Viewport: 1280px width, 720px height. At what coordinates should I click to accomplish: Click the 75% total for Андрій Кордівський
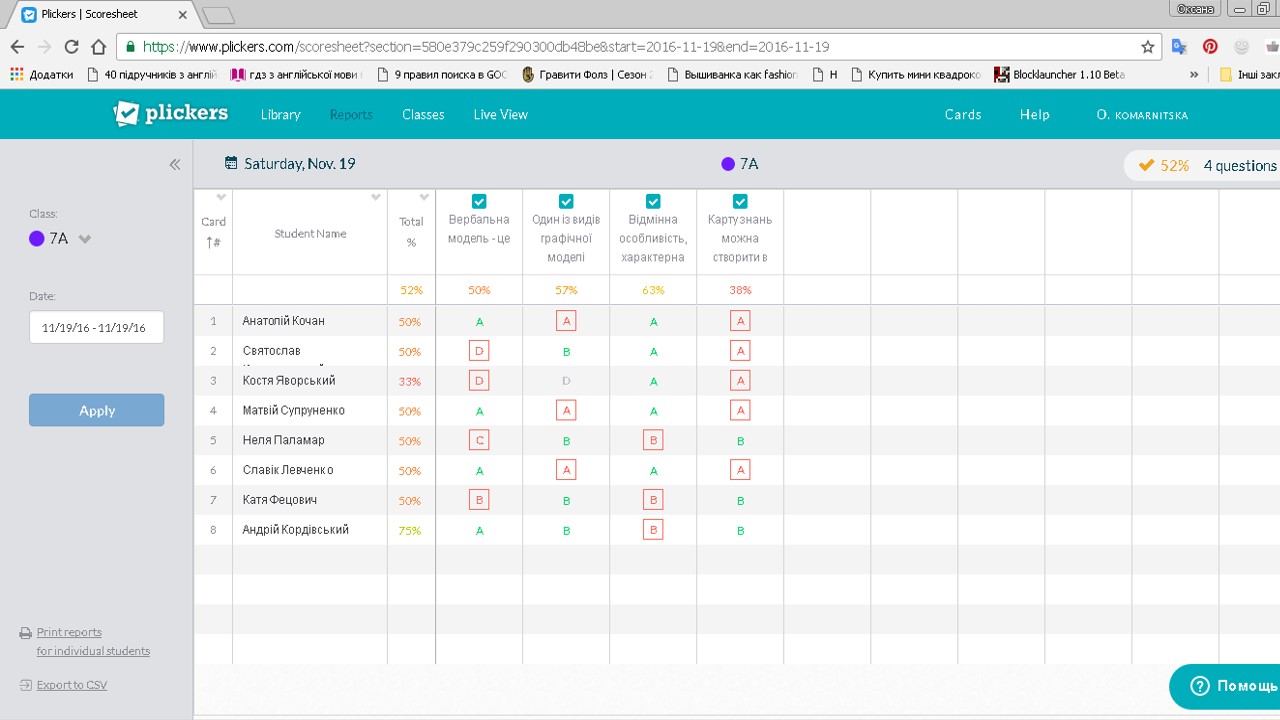point(410,531)
